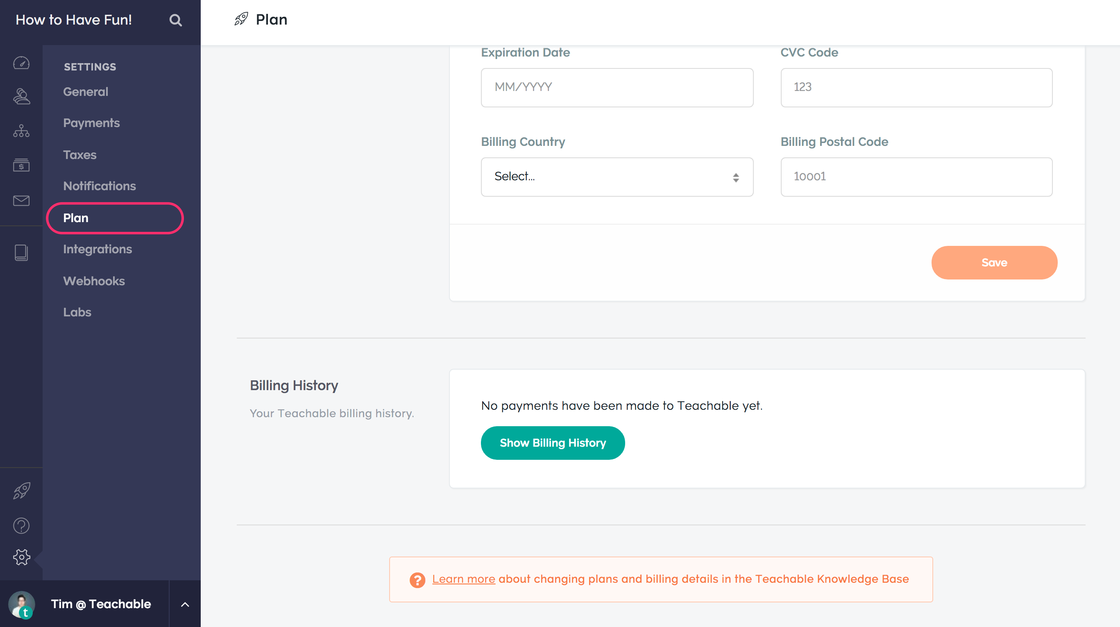Click 'No payments have been made' text
This screenshot has height=627, width=1120.
(x=621, y=406)
